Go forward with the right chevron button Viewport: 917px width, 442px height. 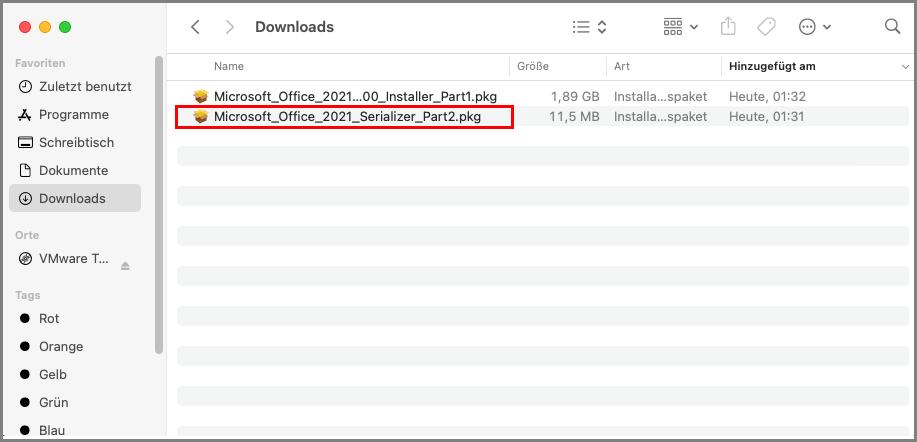coord(230,27)
